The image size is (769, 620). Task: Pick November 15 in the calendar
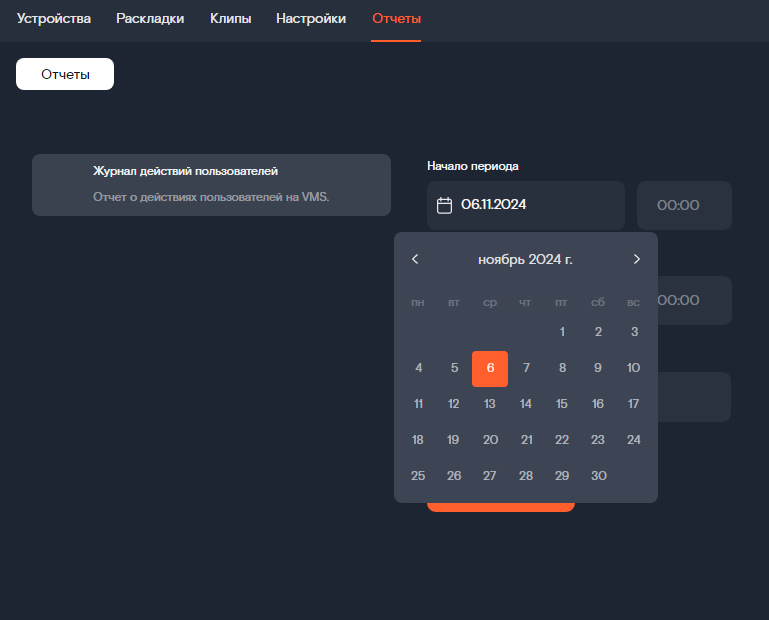click(562, 404)
